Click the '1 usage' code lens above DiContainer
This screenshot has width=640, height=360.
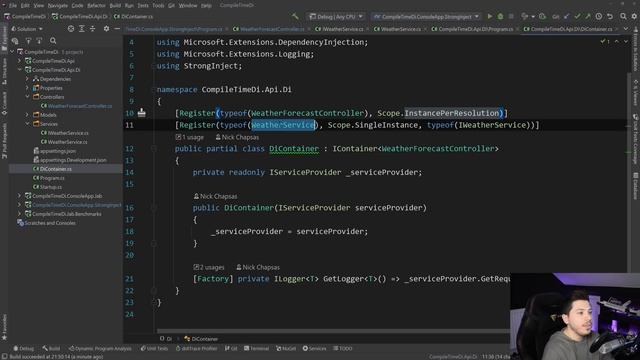pos(189,137)
